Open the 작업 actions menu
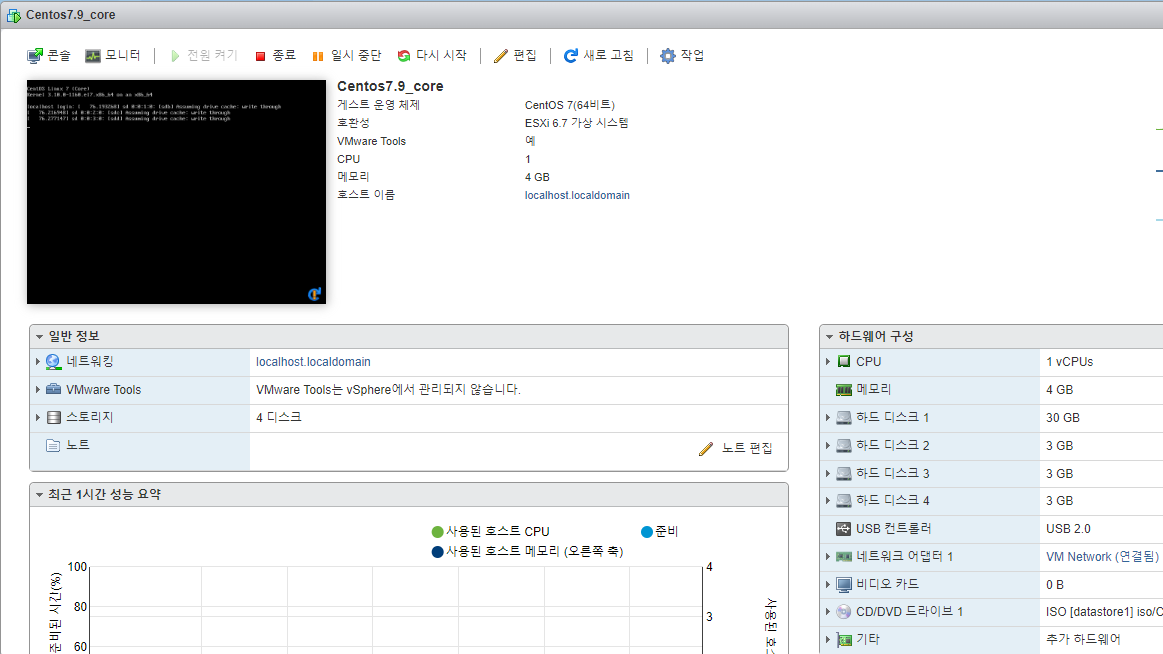 pyautogui.click(x=682, y=56)
